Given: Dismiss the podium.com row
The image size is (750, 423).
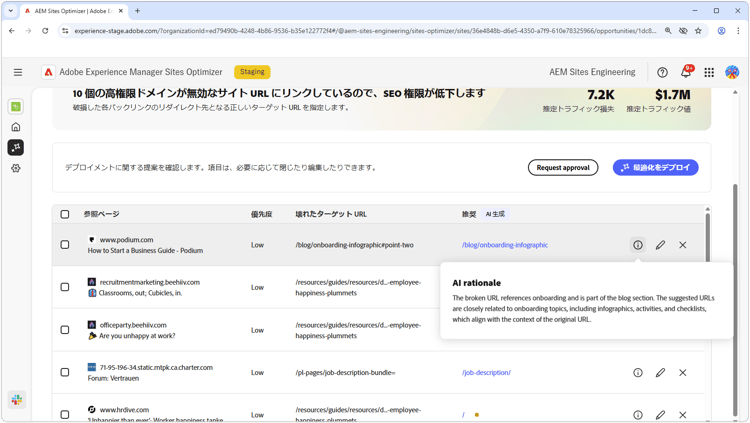Looking at the screenshot, I should pos(683,245).
